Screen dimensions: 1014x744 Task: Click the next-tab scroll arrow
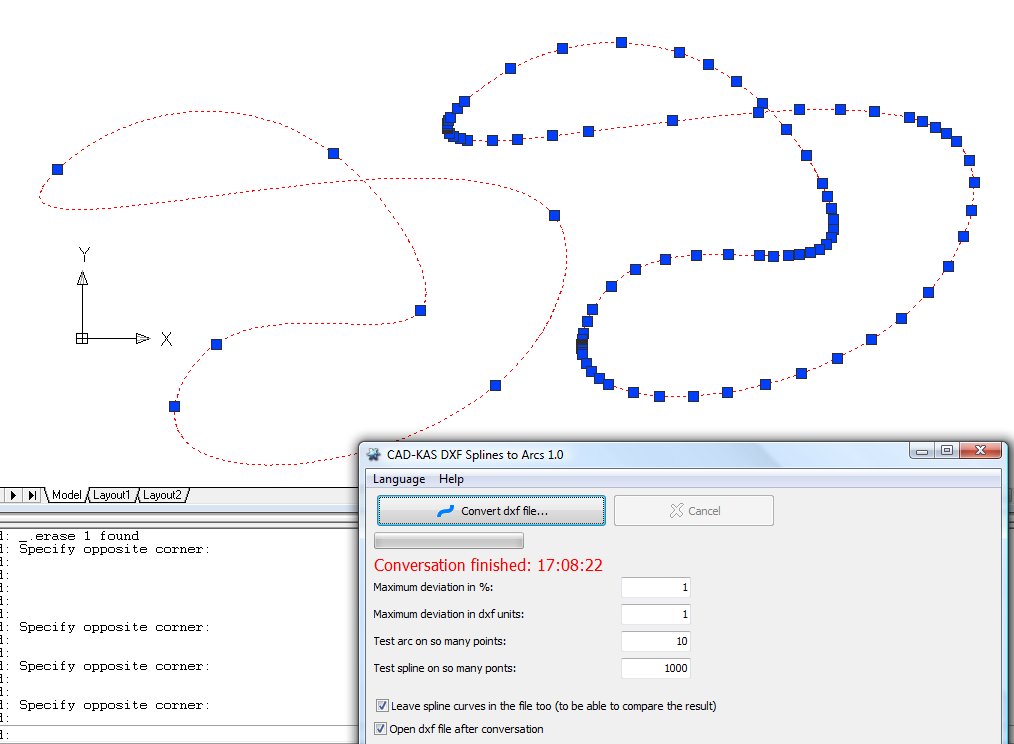pyautogui.click(x=15, y=495)
